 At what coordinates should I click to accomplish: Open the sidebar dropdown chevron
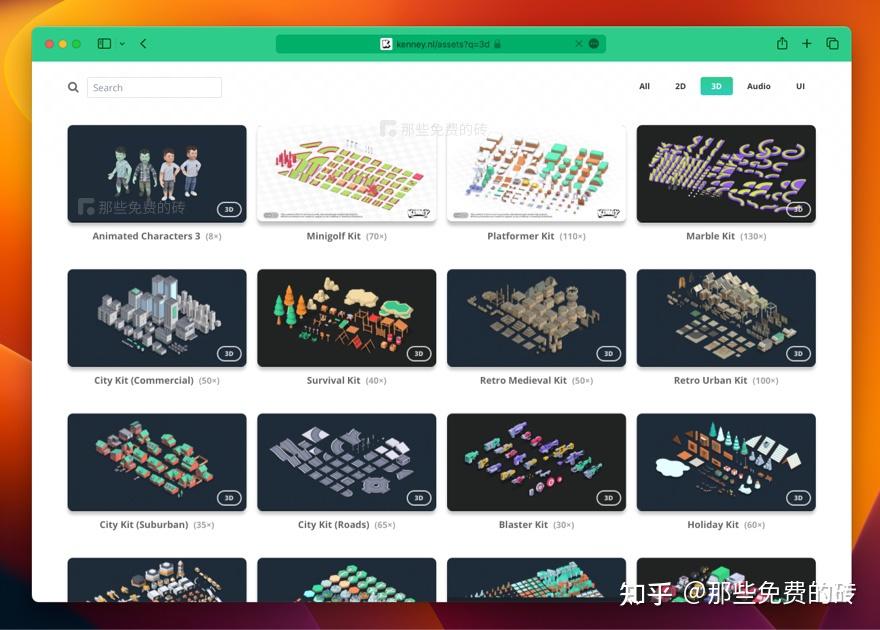tap(122, 44)
